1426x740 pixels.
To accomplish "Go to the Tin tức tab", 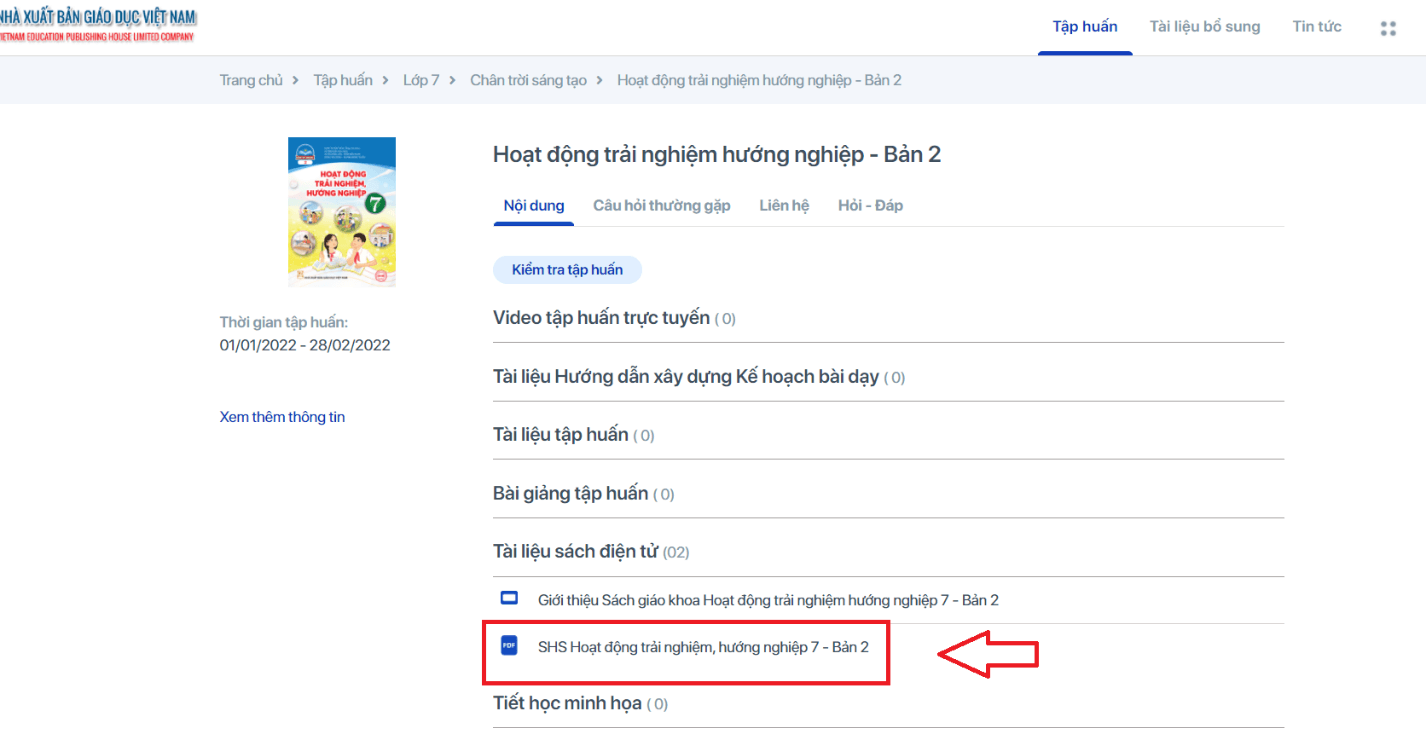I will tap(1317, 27).
